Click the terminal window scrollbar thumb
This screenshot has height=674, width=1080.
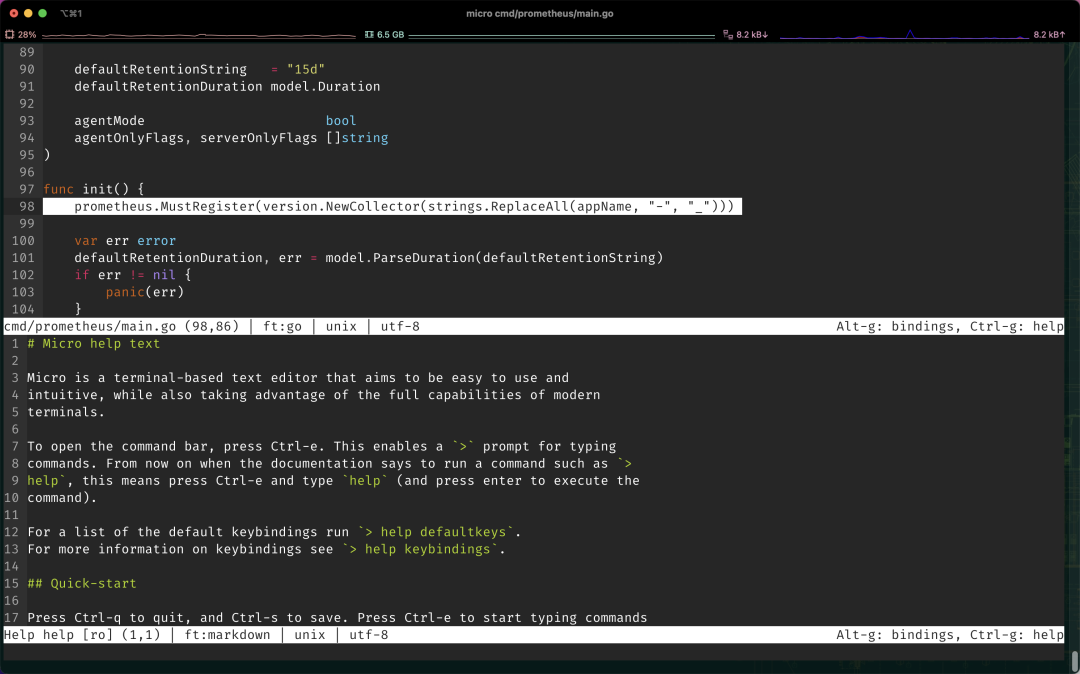click(x=1074, y=660)
